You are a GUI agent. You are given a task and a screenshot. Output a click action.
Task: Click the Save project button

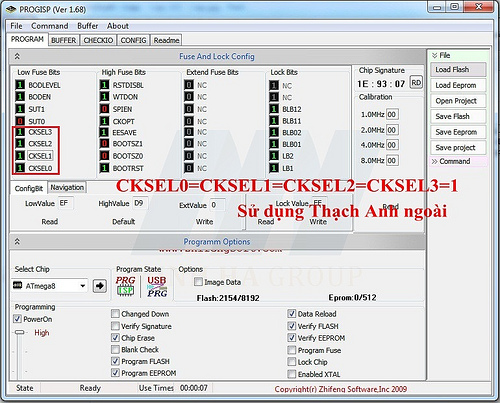point(458,147)
